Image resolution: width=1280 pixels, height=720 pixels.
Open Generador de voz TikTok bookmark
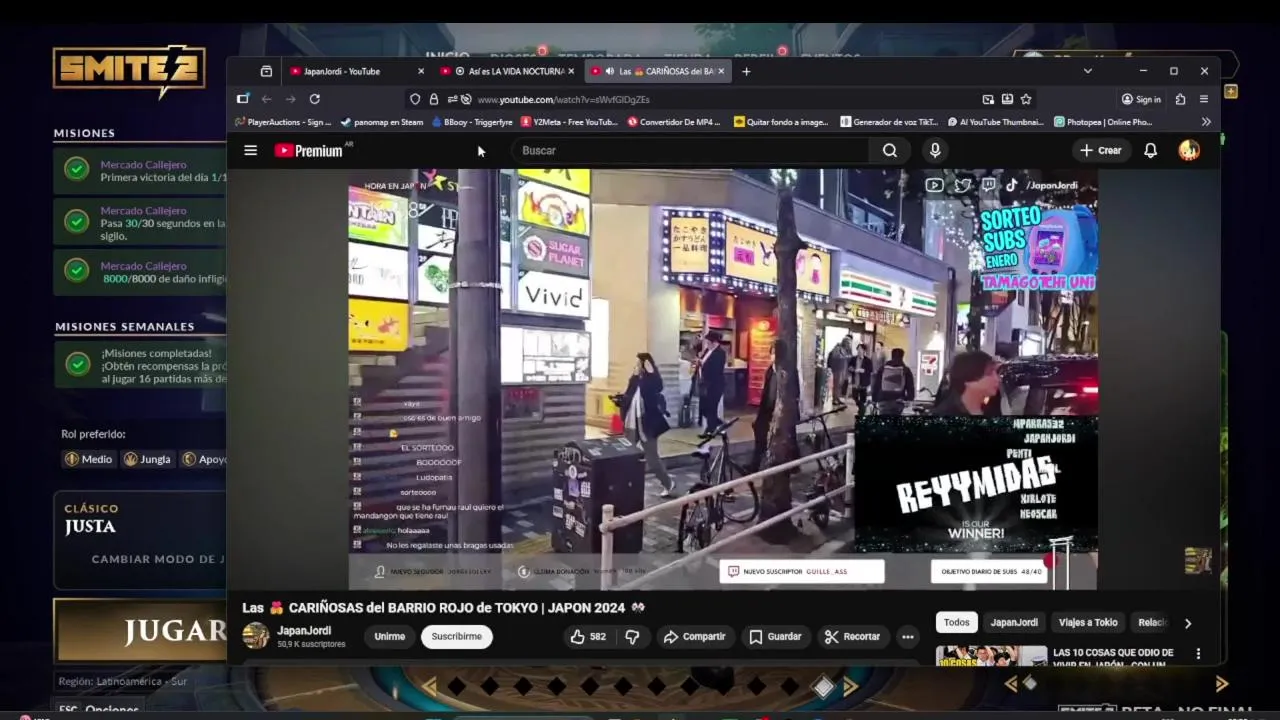[889, 122]
